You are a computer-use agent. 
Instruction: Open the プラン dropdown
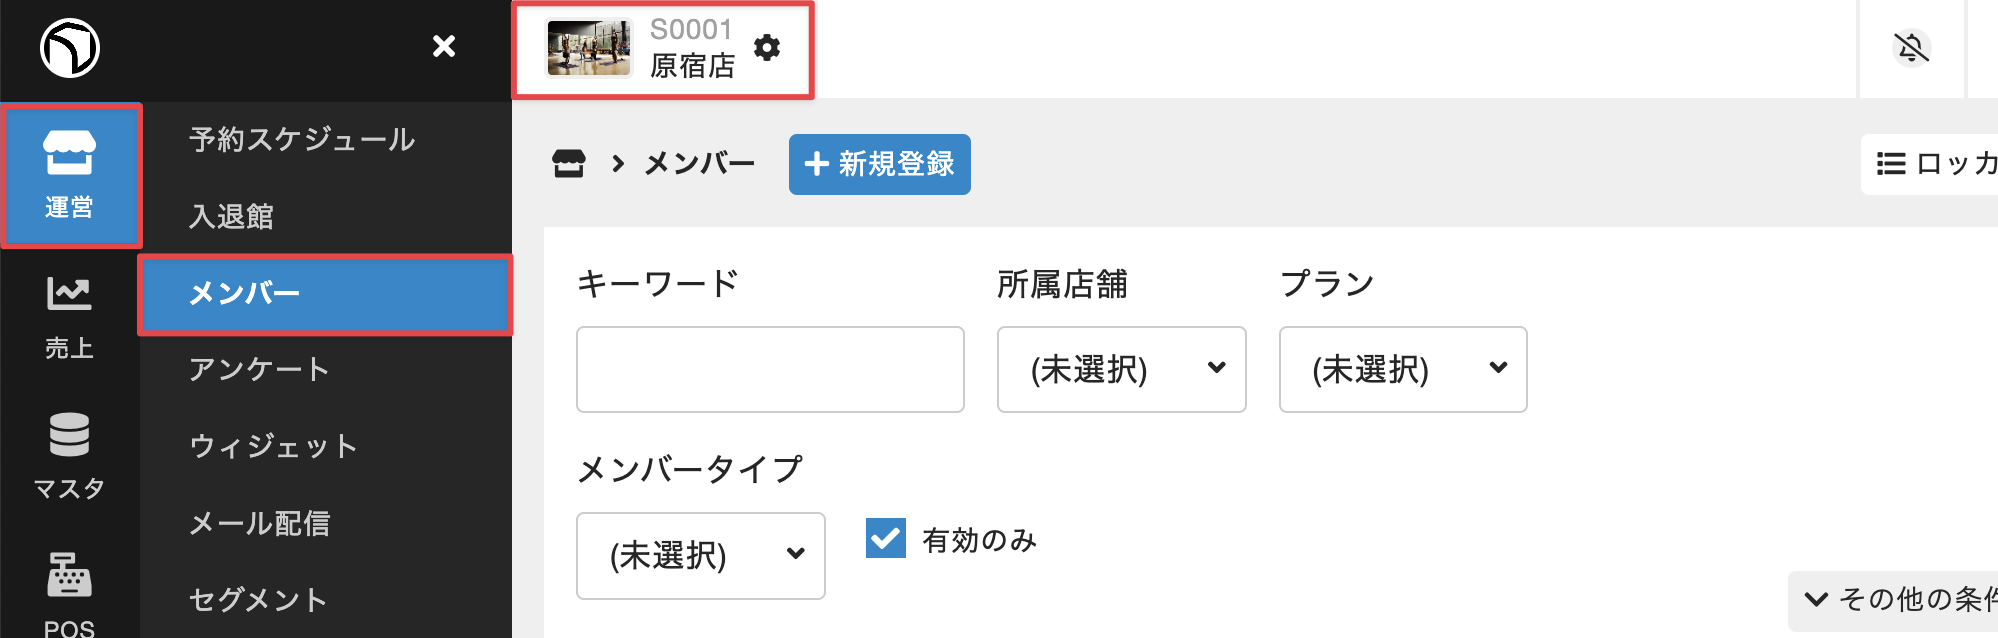(1402, 369)
